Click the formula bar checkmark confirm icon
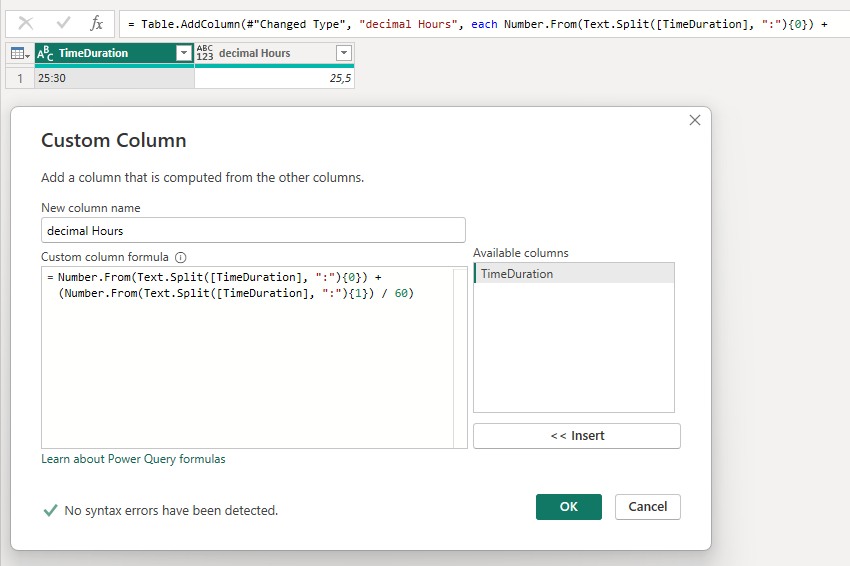 coord(63,23)
